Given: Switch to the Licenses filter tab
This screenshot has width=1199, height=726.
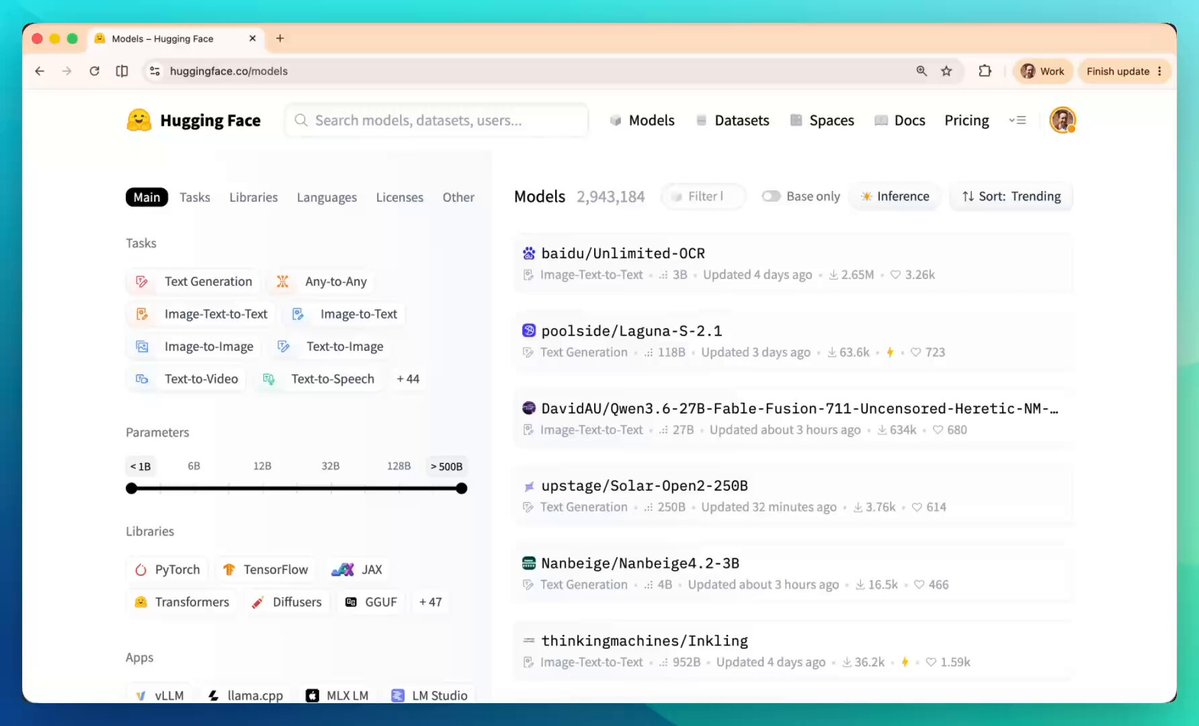Looking at the screenshot, I should tap(399, 197).
